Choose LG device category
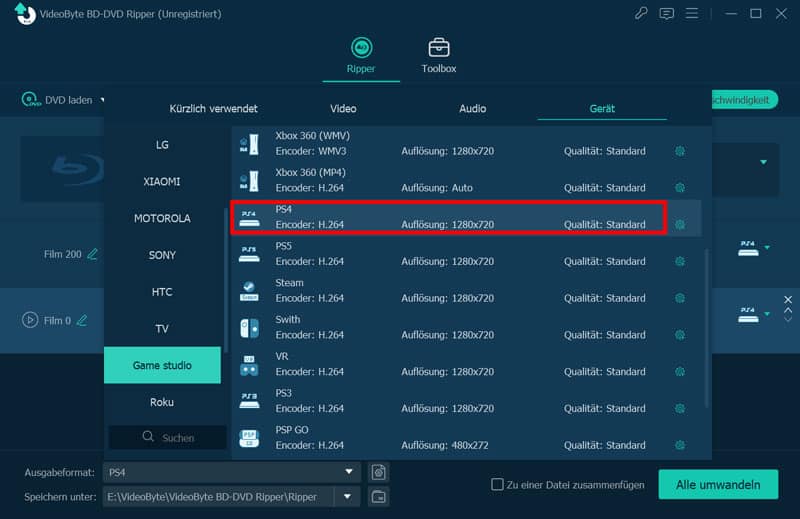Viewport: 800px width, 519px height. coord(162,145)
